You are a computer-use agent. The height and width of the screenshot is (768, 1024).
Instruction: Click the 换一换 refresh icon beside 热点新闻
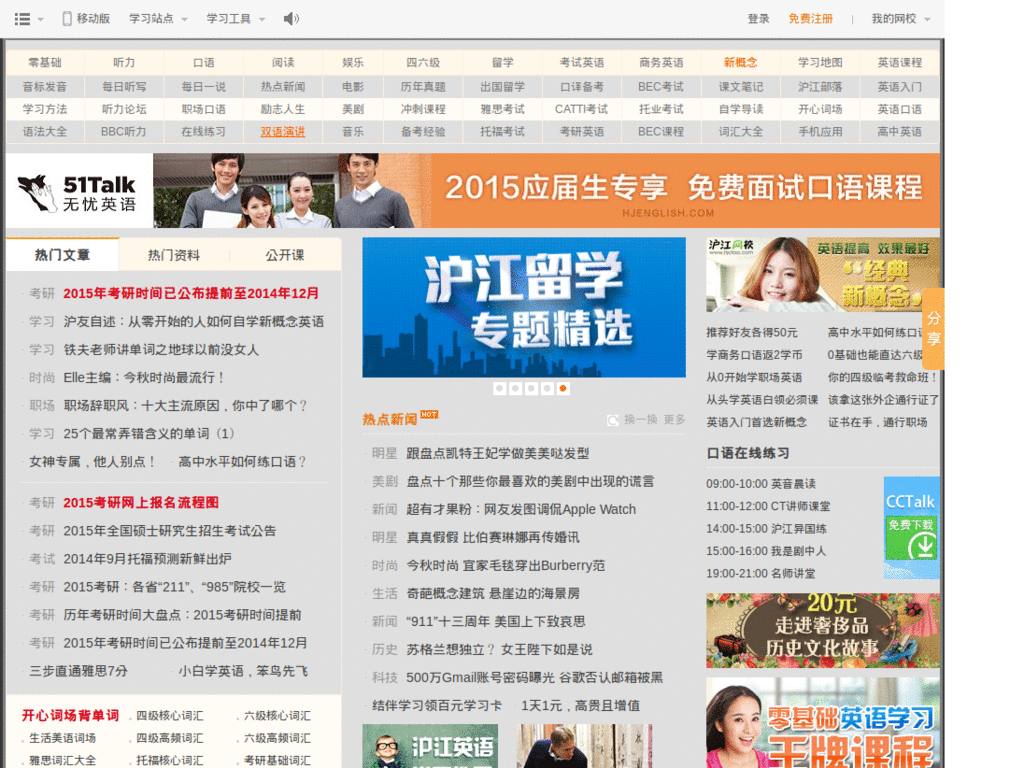[613, 420]
